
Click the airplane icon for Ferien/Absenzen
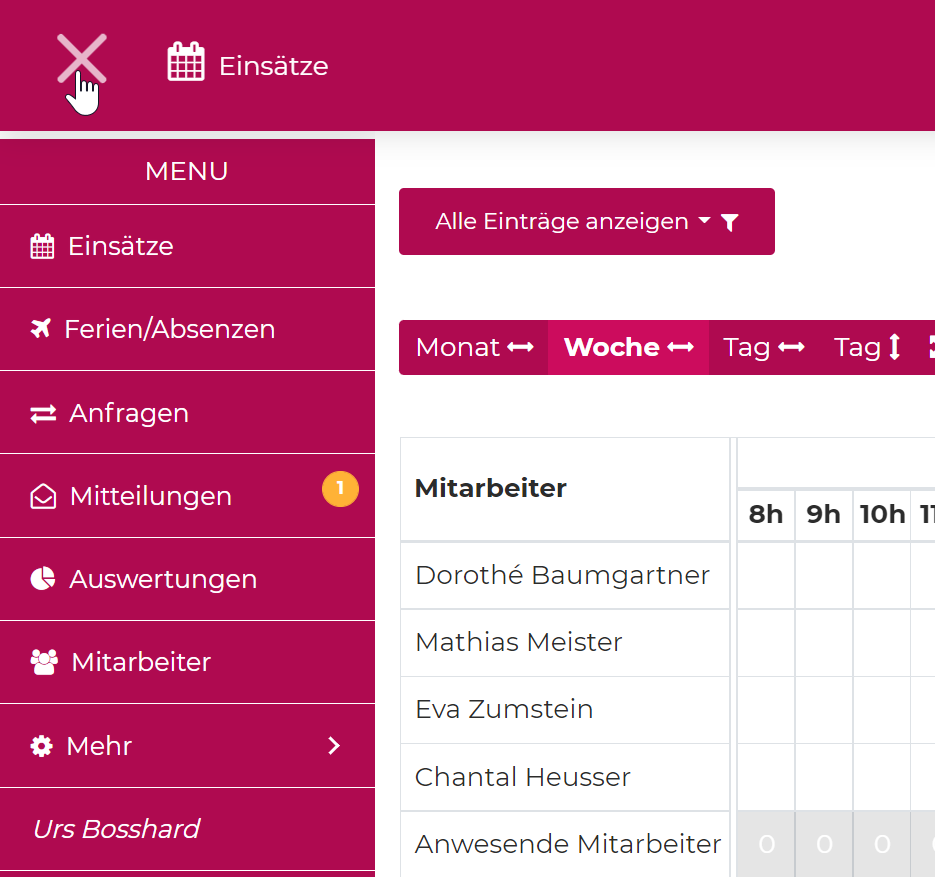[x=41, y=329]
